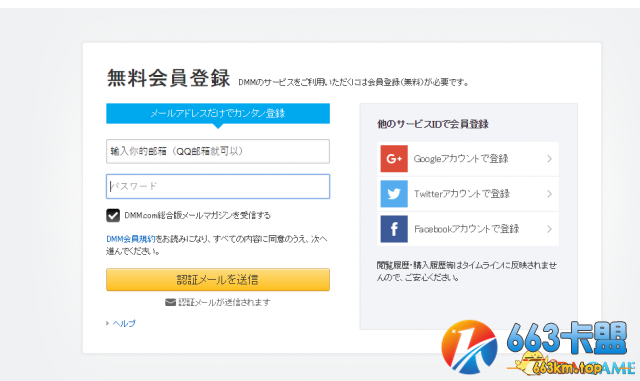The height and width of the screenshot is (381, 640).
Task: Focus the email address input field
Action: pos(218,152)
